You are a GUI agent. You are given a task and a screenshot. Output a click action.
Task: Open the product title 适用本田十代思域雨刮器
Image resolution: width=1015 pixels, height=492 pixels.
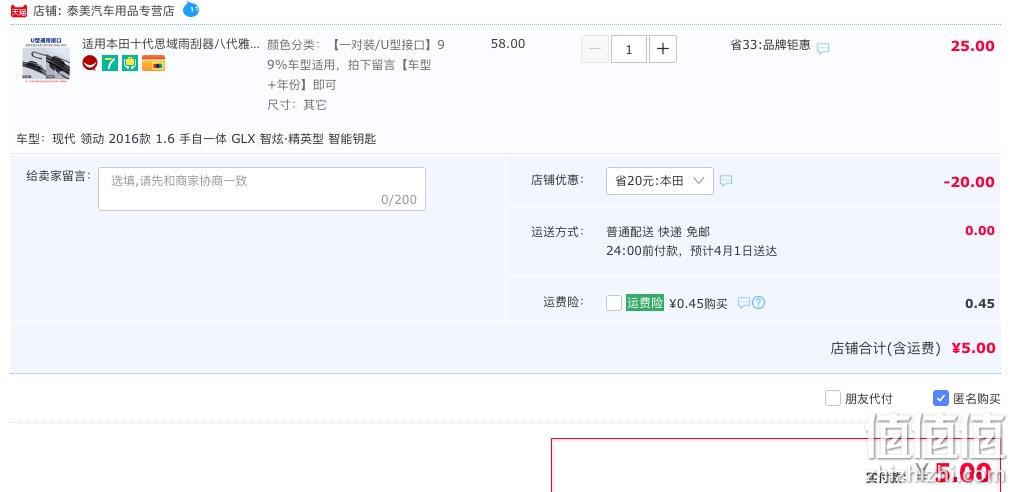coord(171,44)
